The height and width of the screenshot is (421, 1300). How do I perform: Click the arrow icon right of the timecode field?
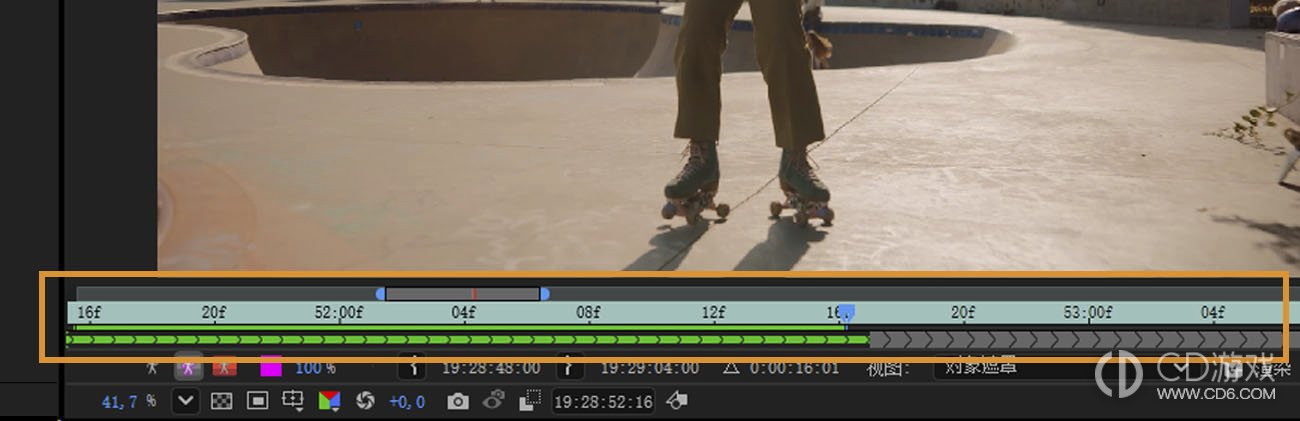pos(677,401)
